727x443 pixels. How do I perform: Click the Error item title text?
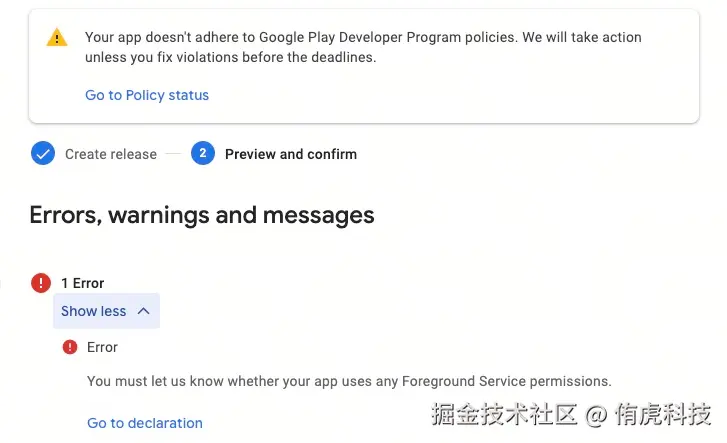click(x=102, y=347)
